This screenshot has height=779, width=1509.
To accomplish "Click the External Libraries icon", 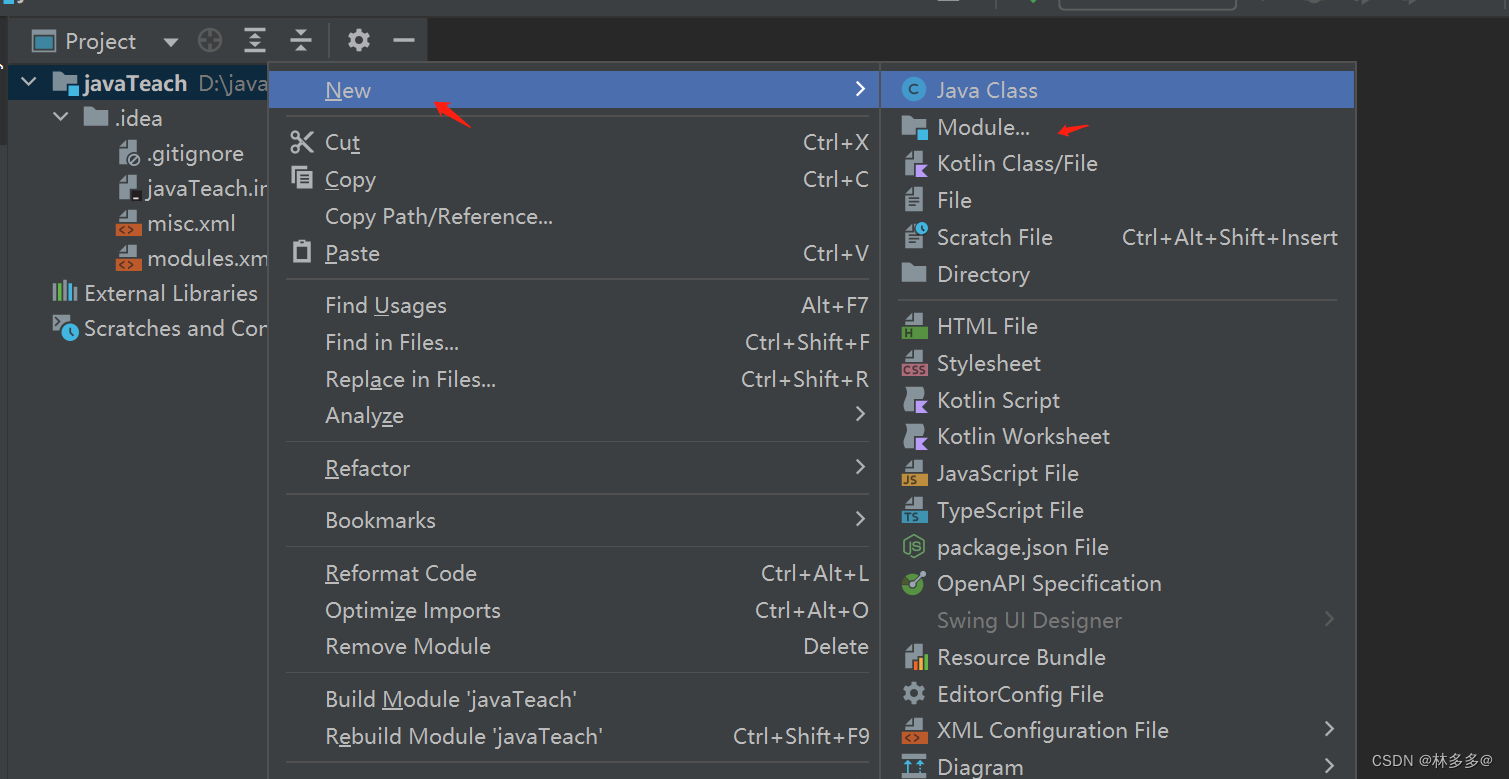I will 64,293.
